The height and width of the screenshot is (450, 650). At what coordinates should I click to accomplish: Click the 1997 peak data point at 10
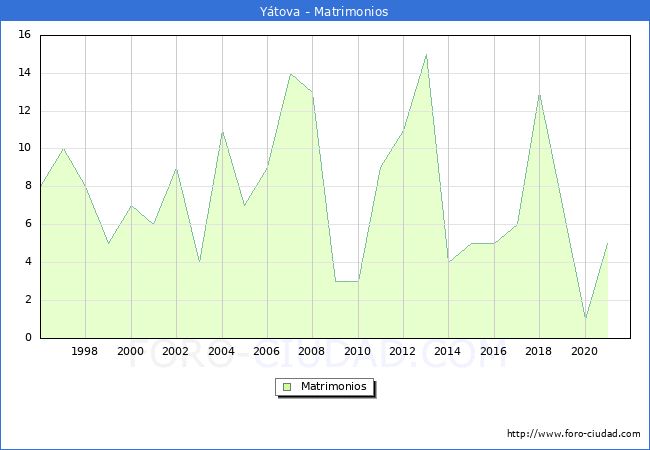(63, 148)
